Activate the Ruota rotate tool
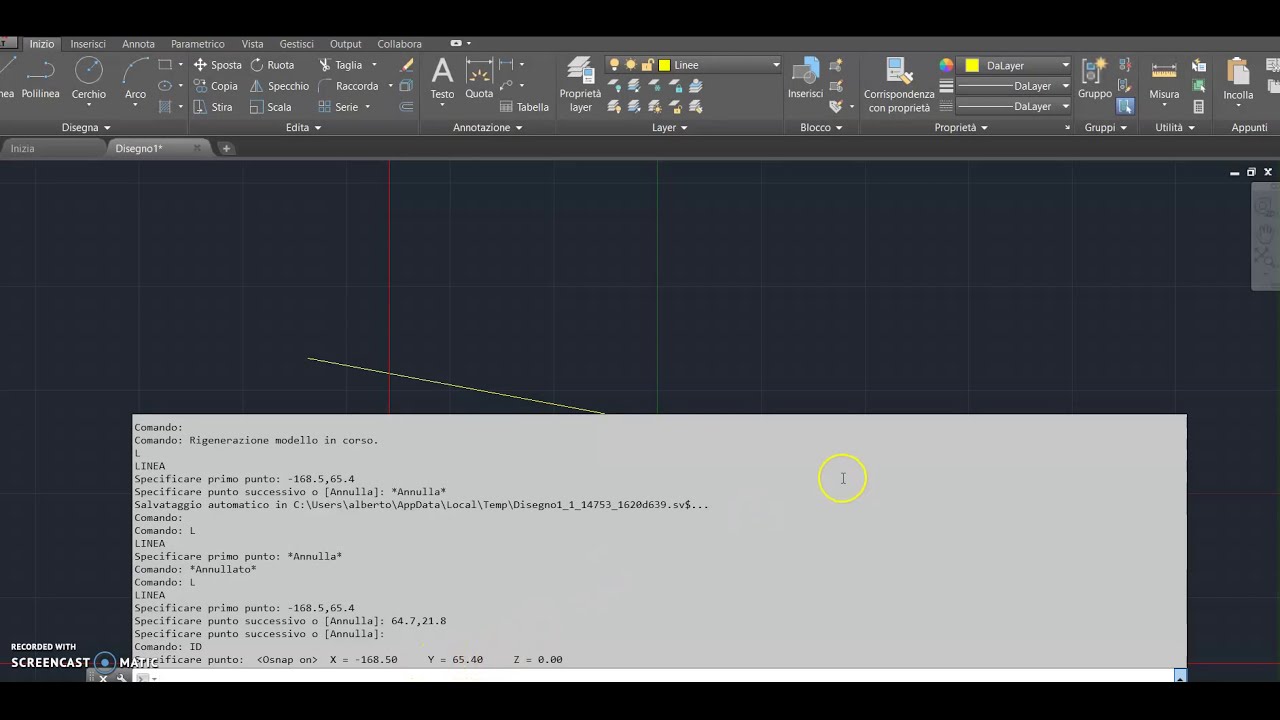The image size is (1280, 720). click(x=272, y=65)
